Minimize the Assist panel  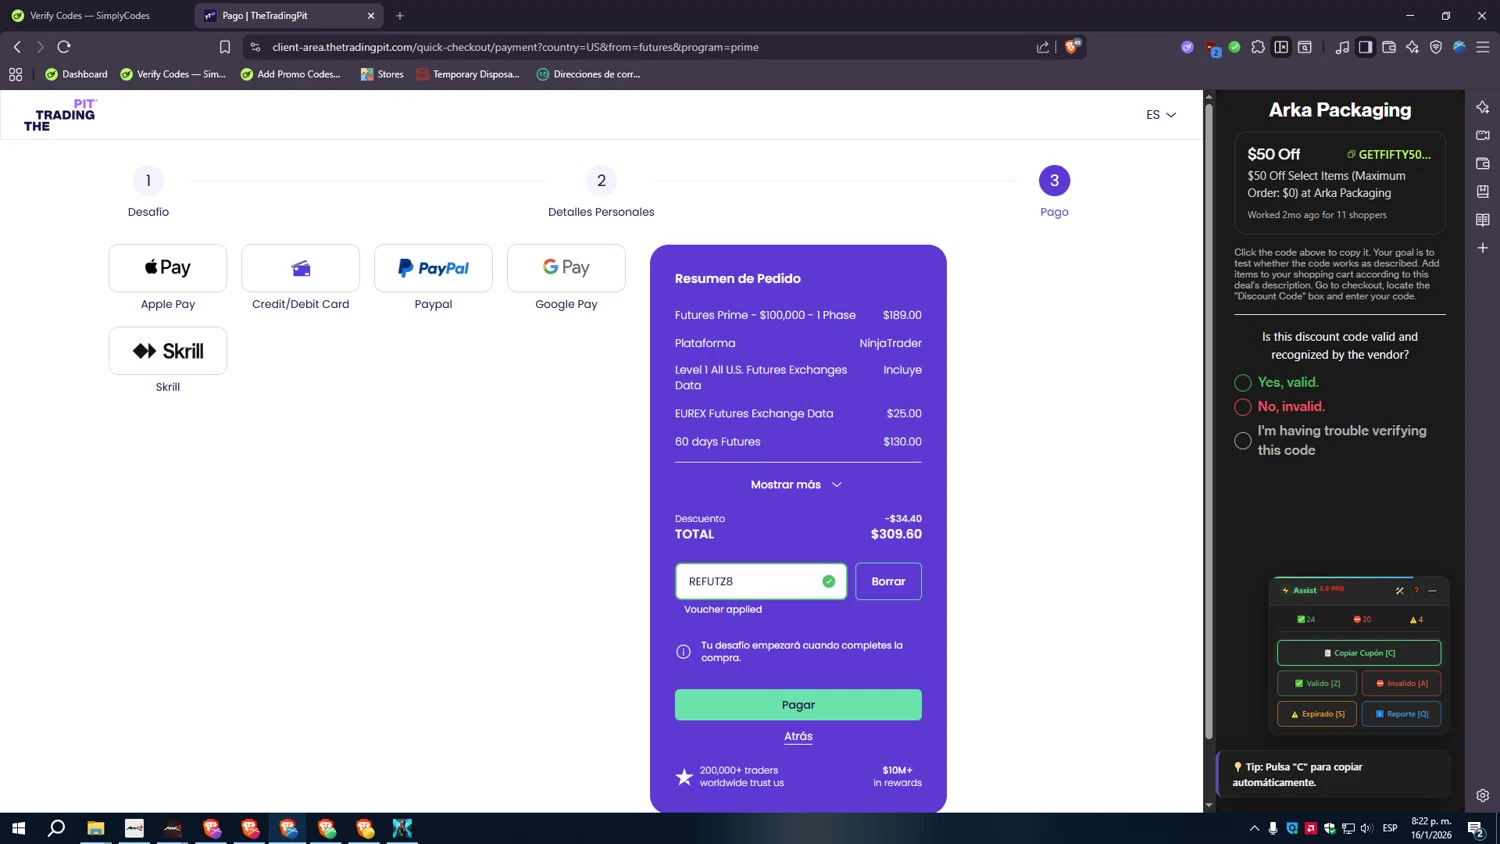[x=1432, y=591]
